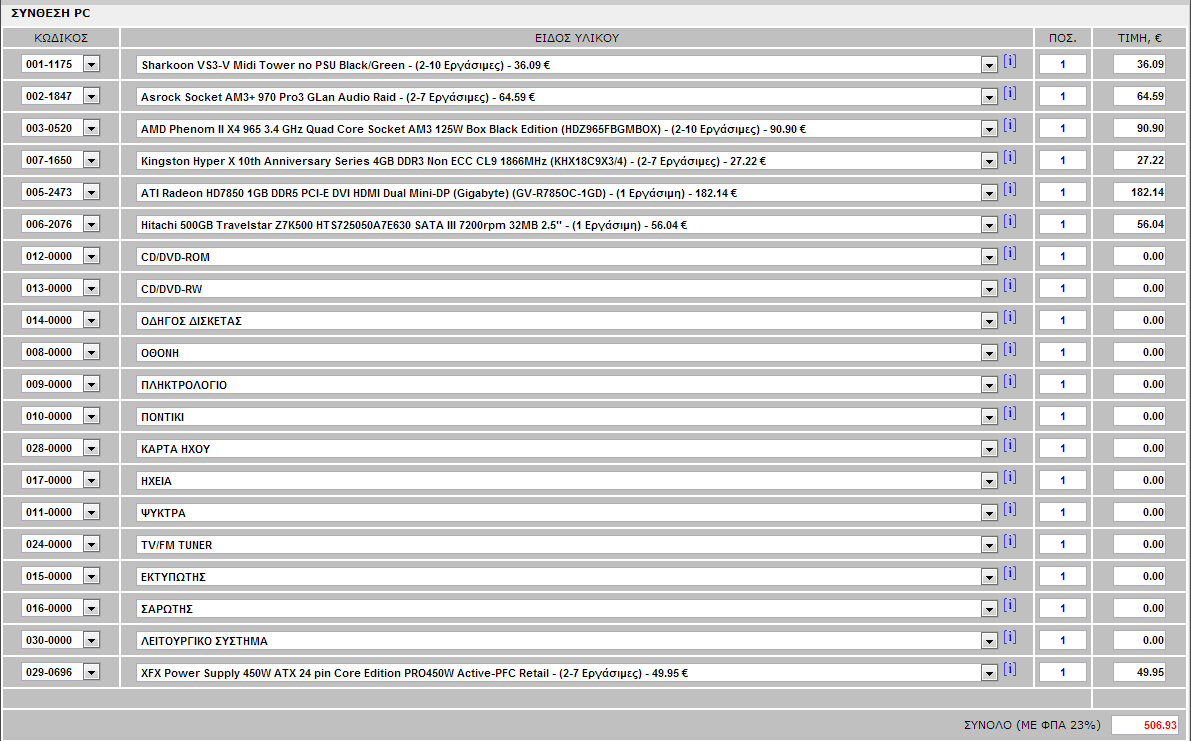Viewport: 1191px width, 741px height.
Task: Open the Sharkoon VS3-V case product dropdown
Action: click(989, 65)
